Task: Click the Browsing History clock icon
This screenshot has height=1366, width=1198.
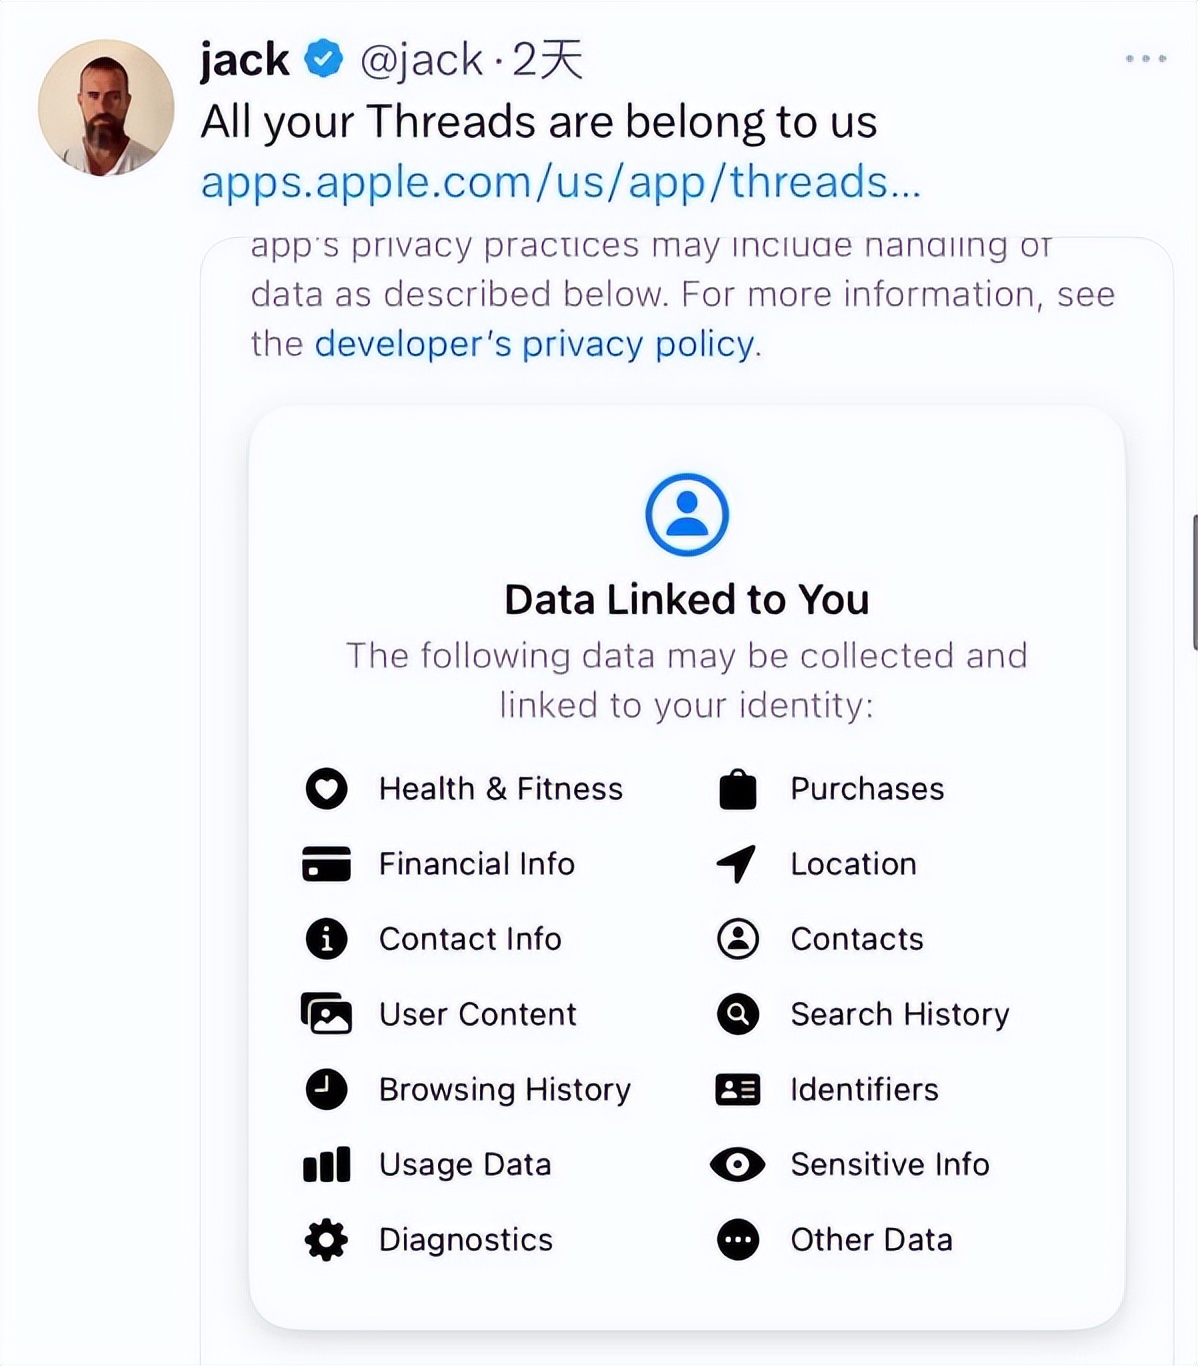Action: click(x=326, y=1089)
